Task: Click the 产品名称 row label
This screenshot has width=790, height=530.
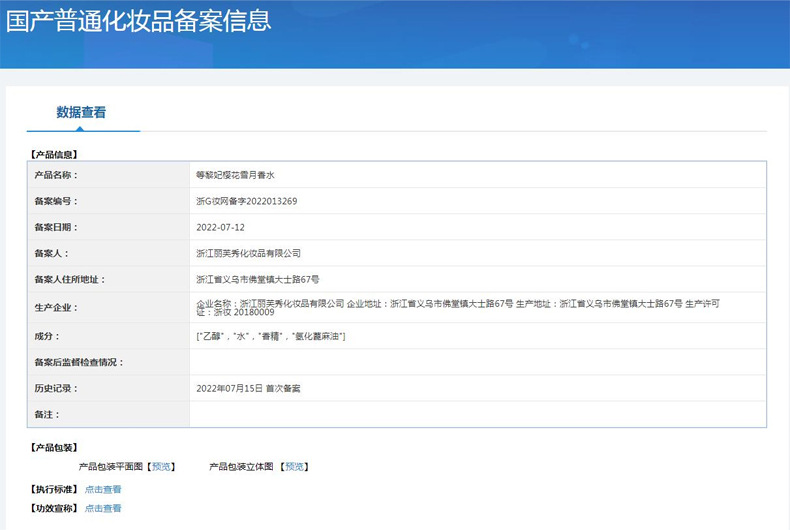Action: point(56,175)
